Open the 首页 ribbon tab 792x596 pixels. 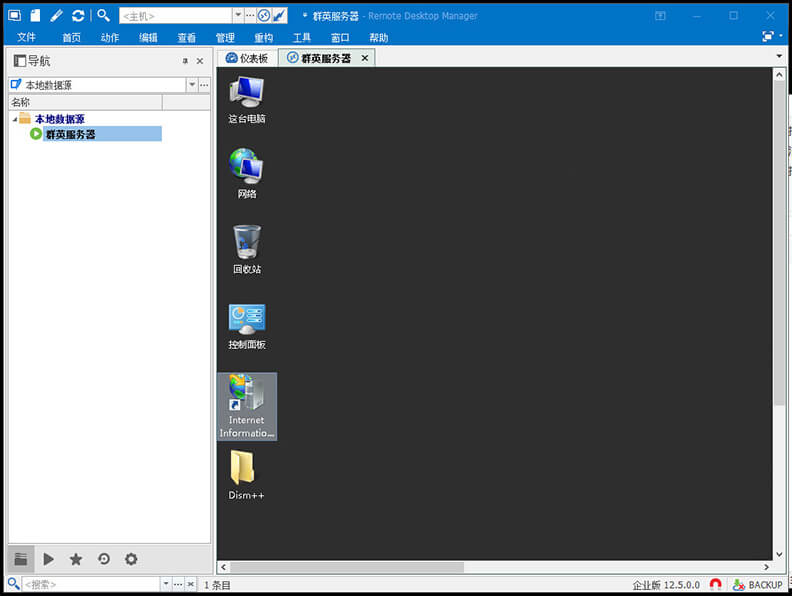tap(71, 37)
